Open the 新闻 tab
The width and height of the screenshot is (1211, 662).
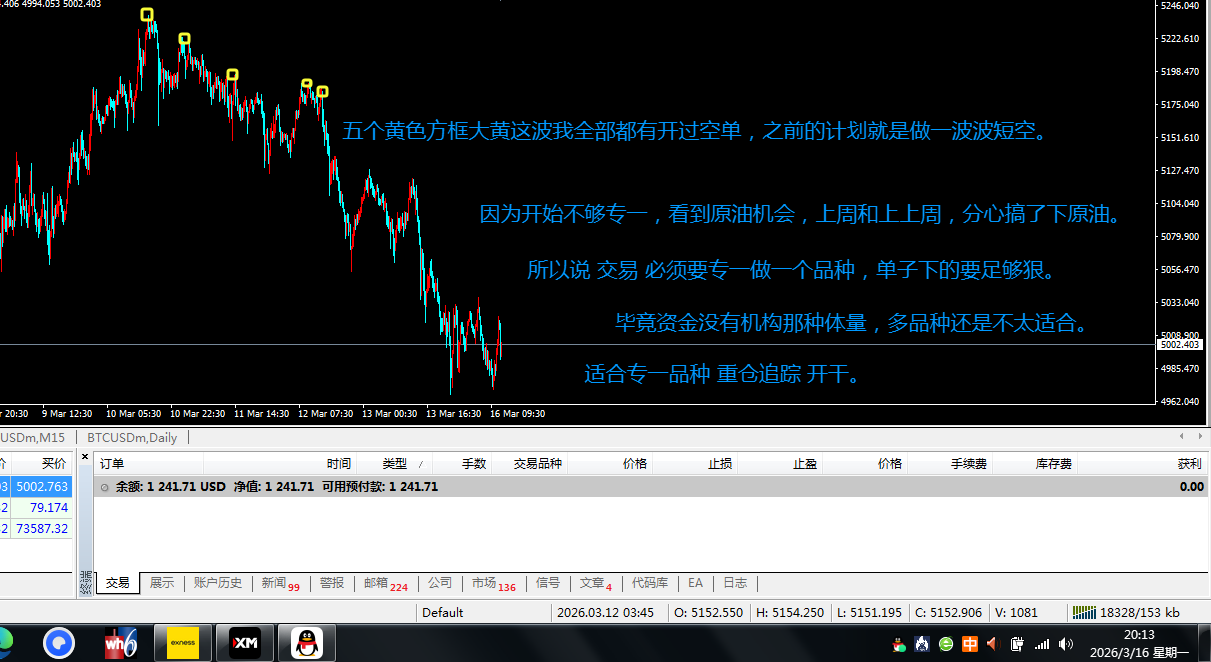273,583
